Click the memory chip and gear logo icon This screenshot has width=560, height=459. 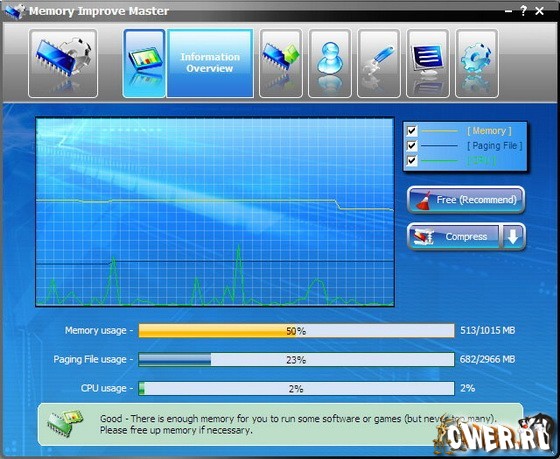(63, 63)
